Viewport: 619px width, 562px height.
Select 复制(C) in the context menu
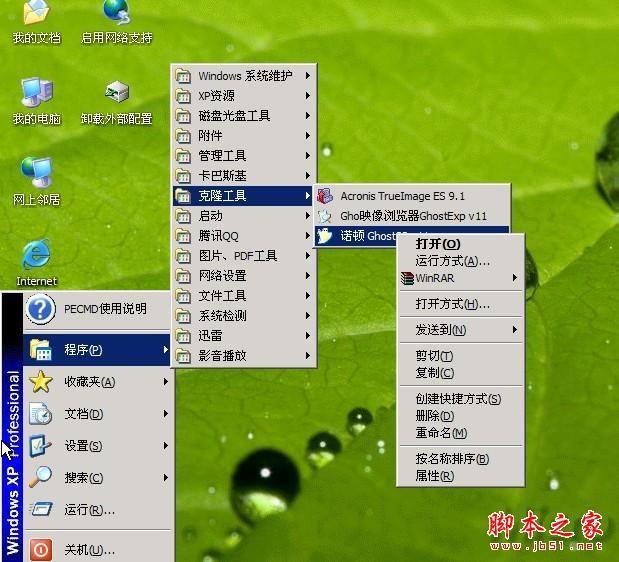click(461, 373)
